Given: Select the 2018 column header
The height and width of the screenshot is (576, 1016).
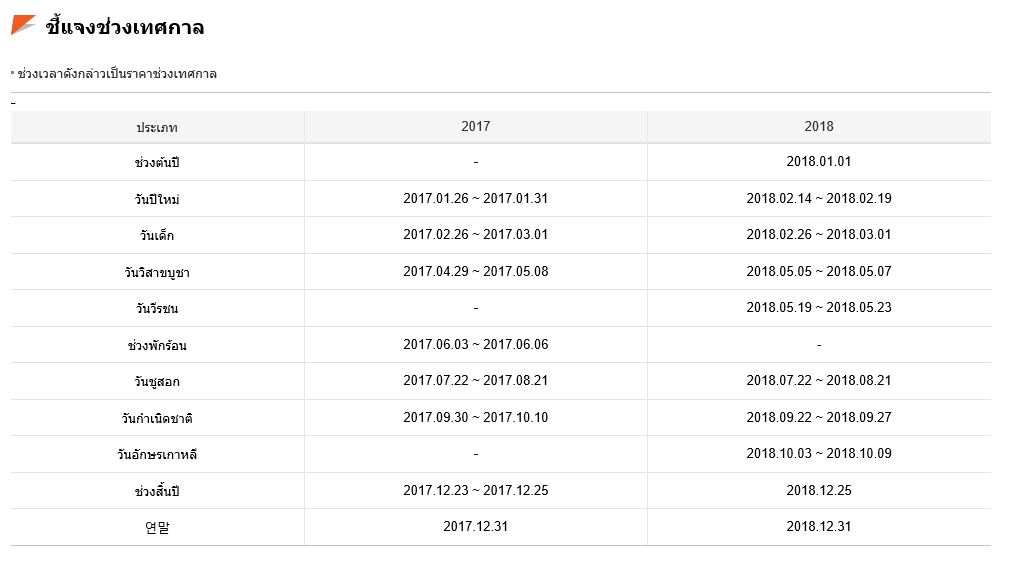Looking at the screenshot, I should pyautogui.click(x=819, y=126).
